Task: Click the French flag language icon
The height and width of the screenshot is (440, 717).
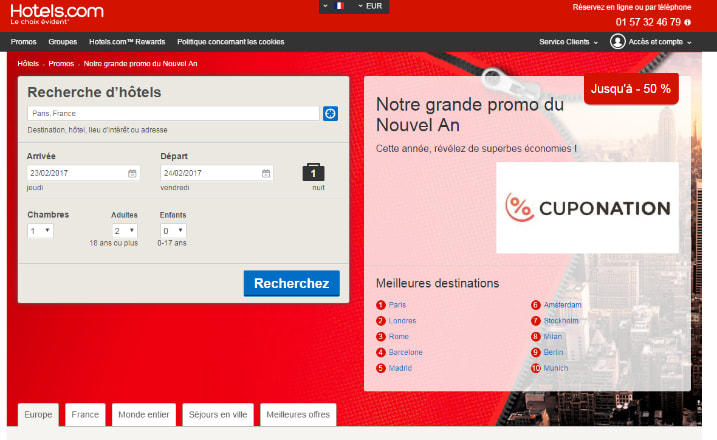Action: click(339, 6)
